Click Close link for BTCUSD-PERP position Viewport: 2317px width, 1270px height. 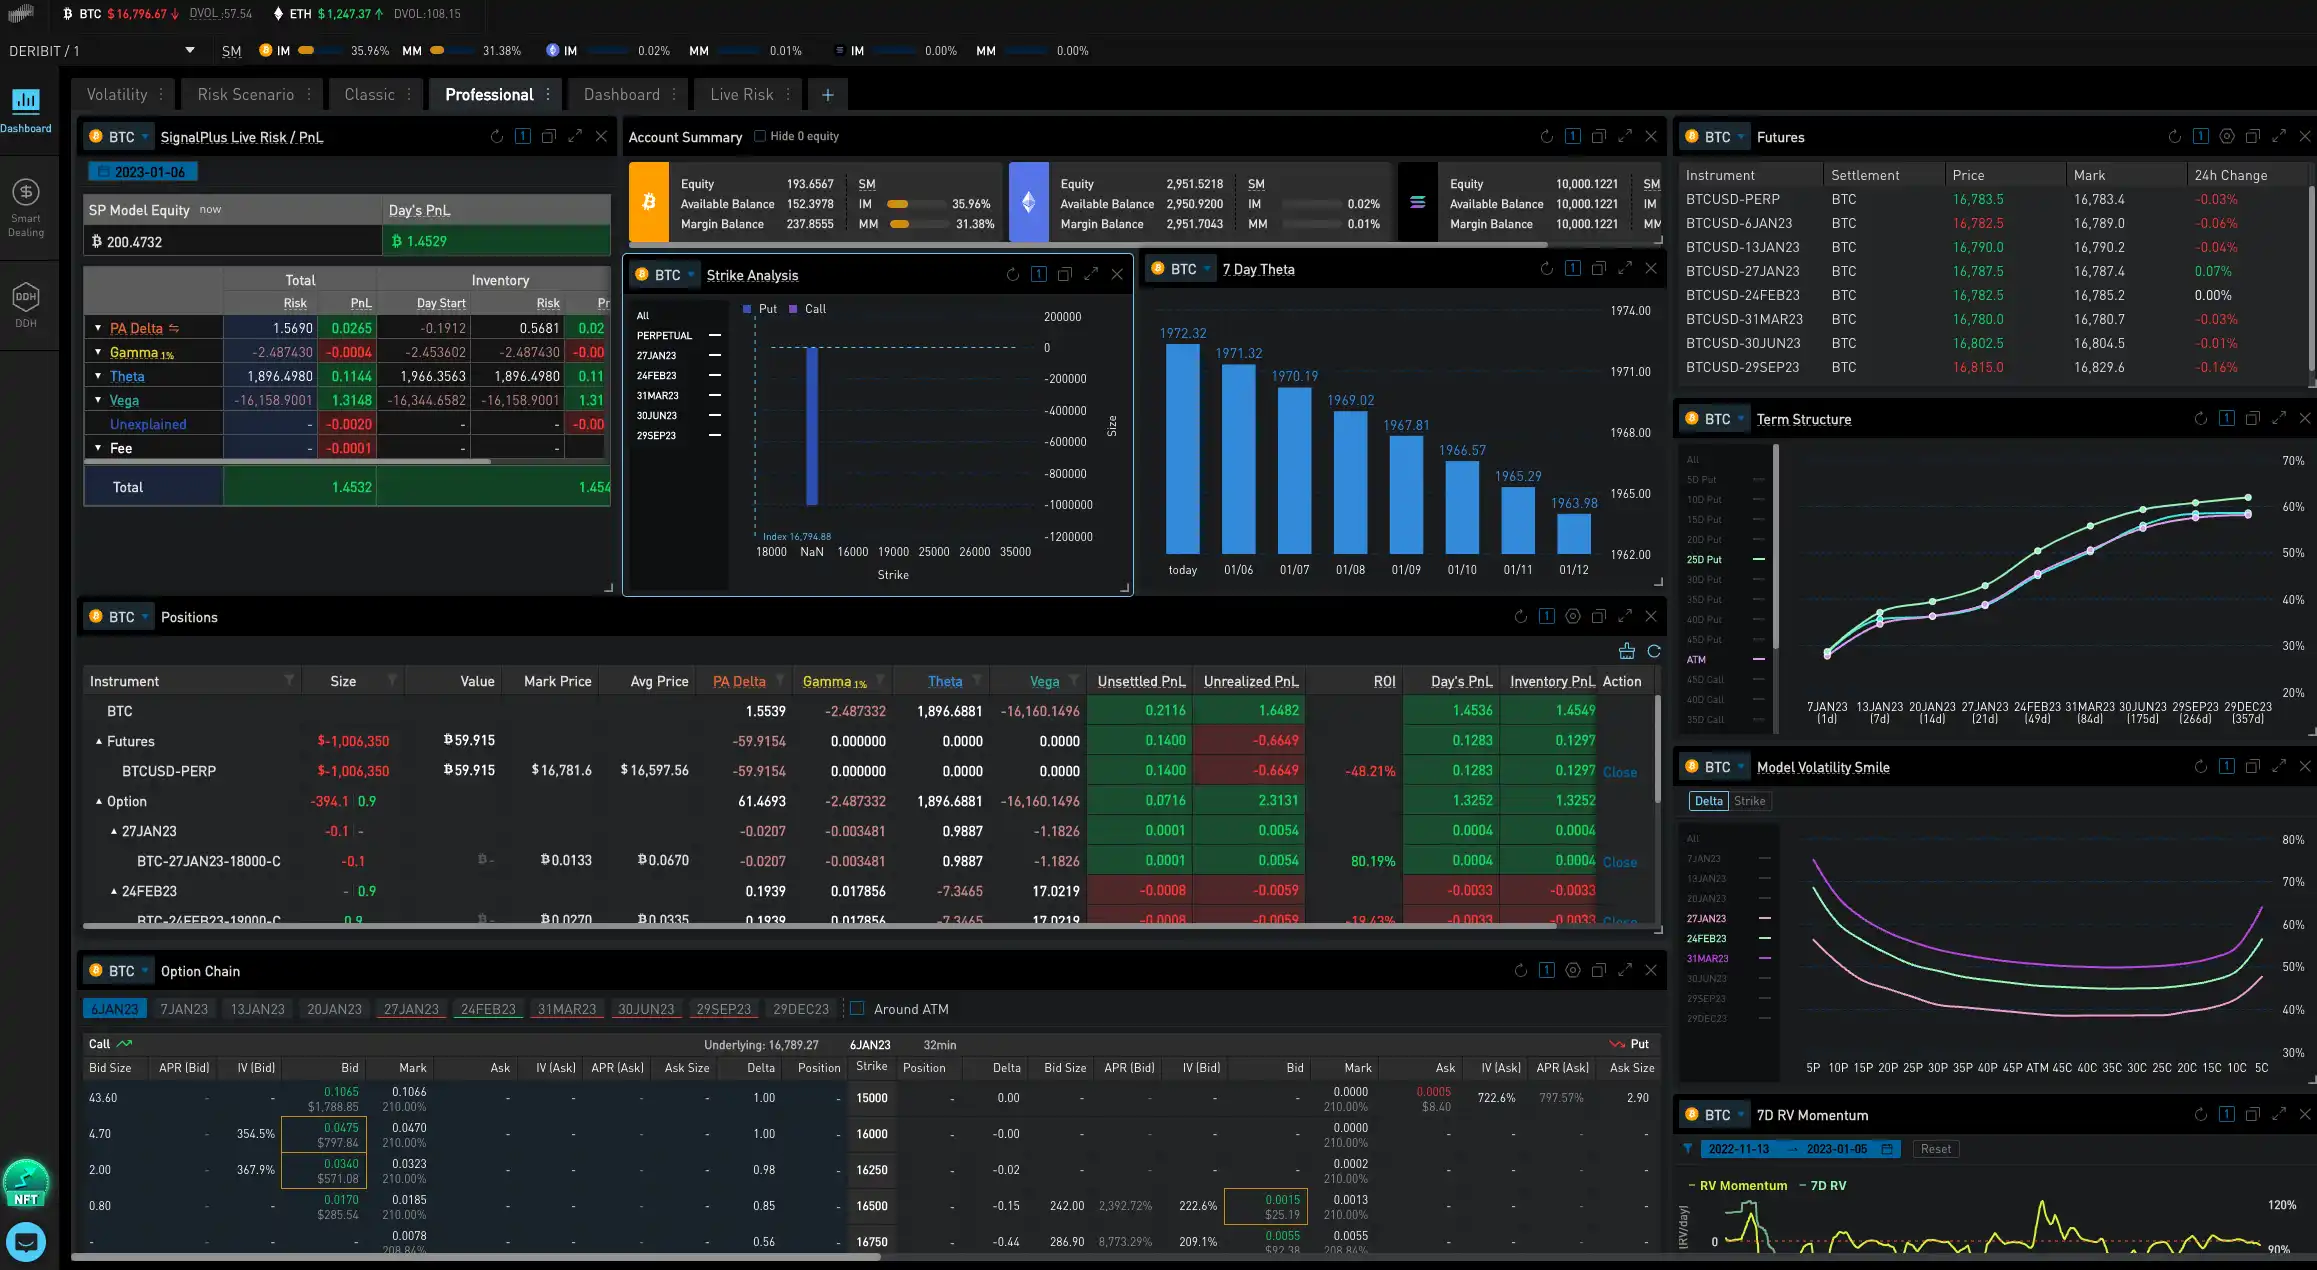point(1620,772)
